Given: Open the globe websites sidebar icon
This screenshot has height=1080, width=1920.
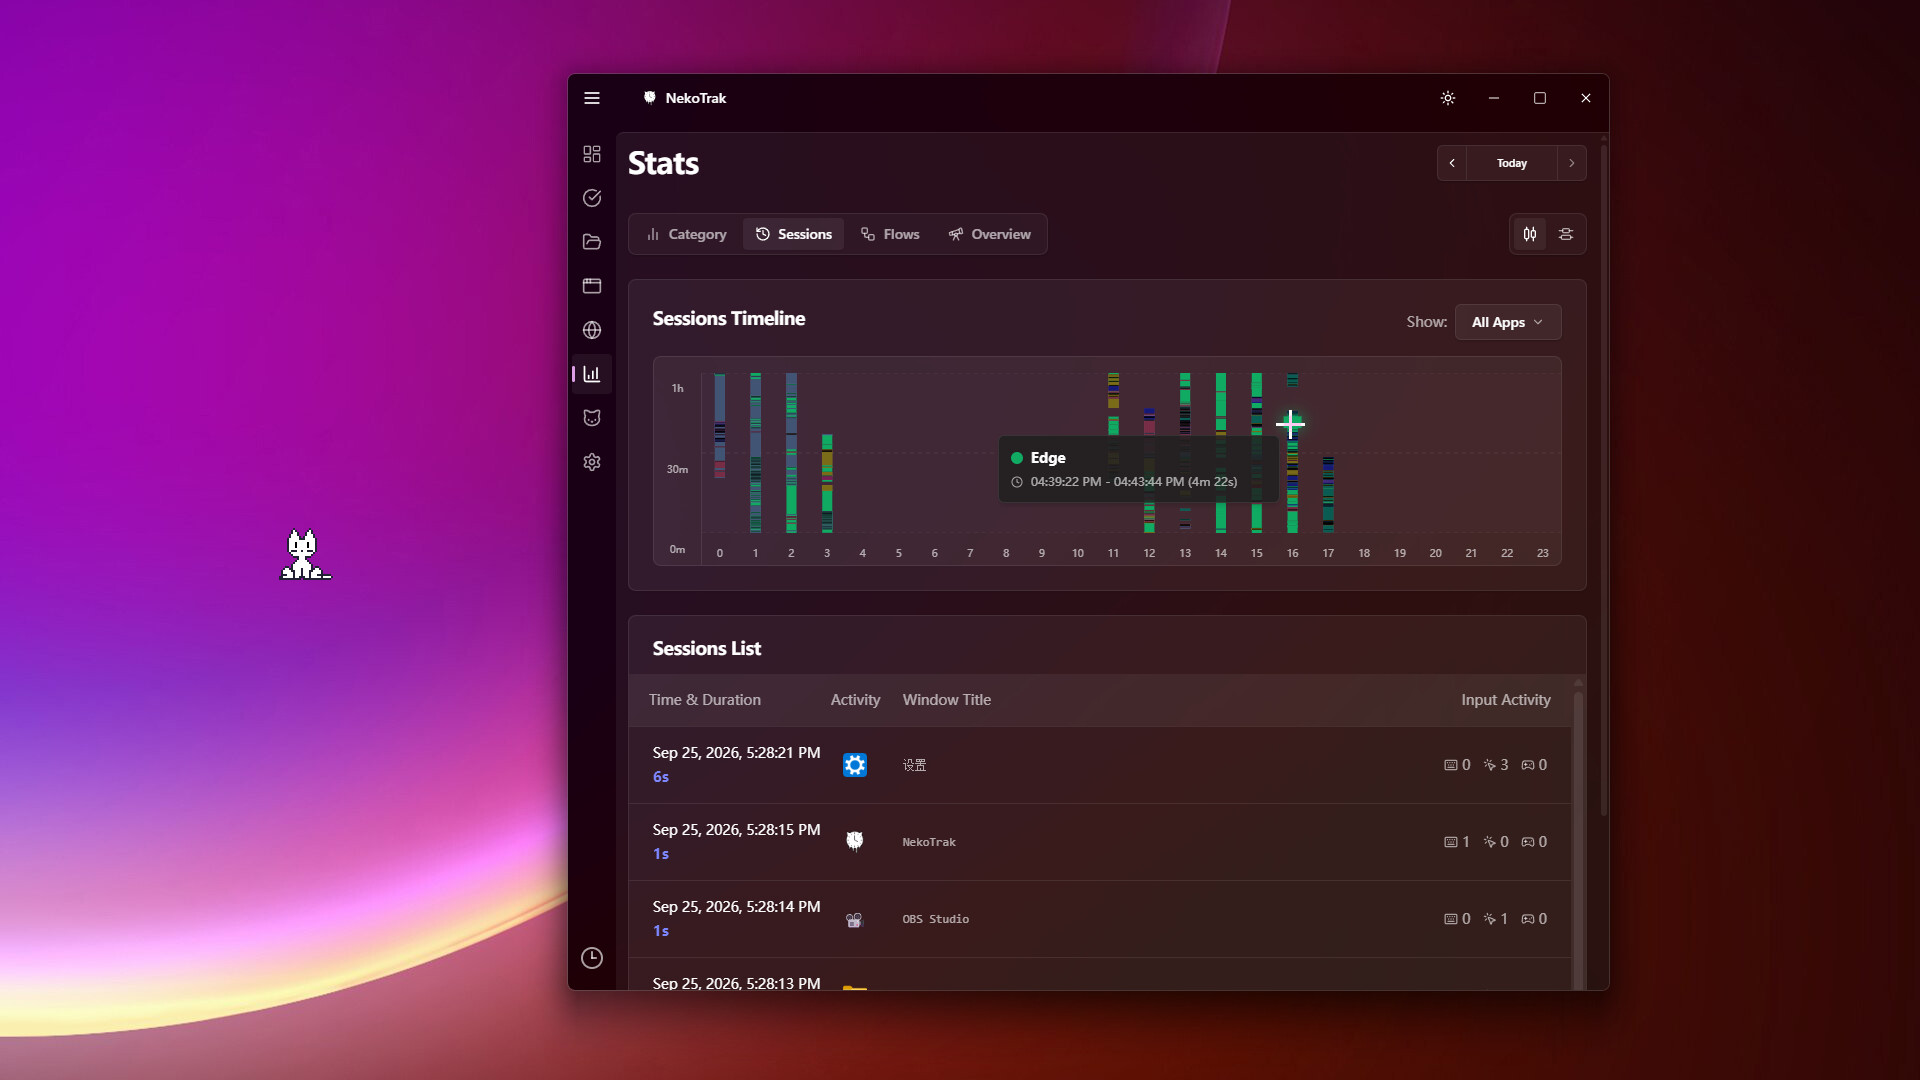Looking at the screenshot, I should [592, 330].
